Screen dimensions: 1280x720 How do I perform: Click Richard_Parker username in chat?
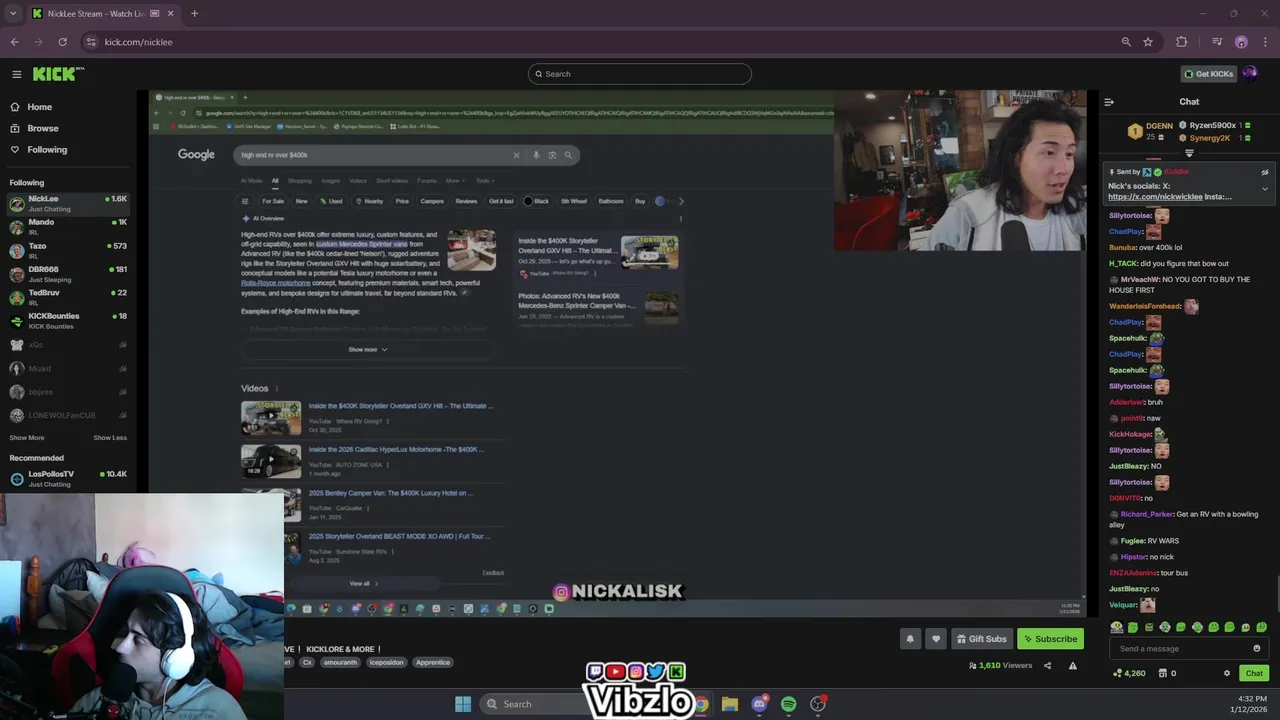(x=1146, y=514)
